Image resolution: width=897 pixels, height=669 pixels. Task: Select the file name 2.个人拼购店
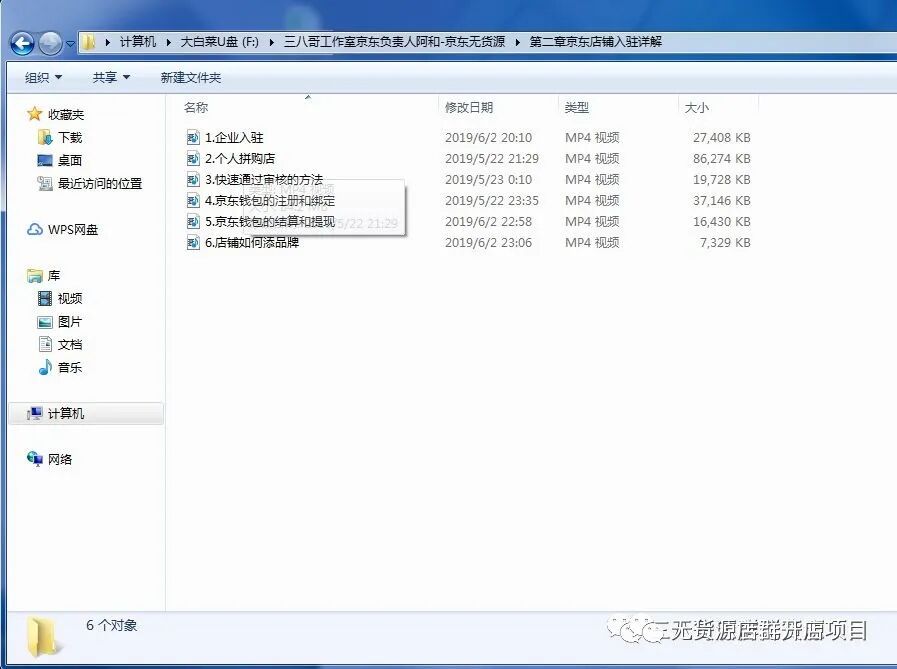pyautogui.click(x=240, y=159)
